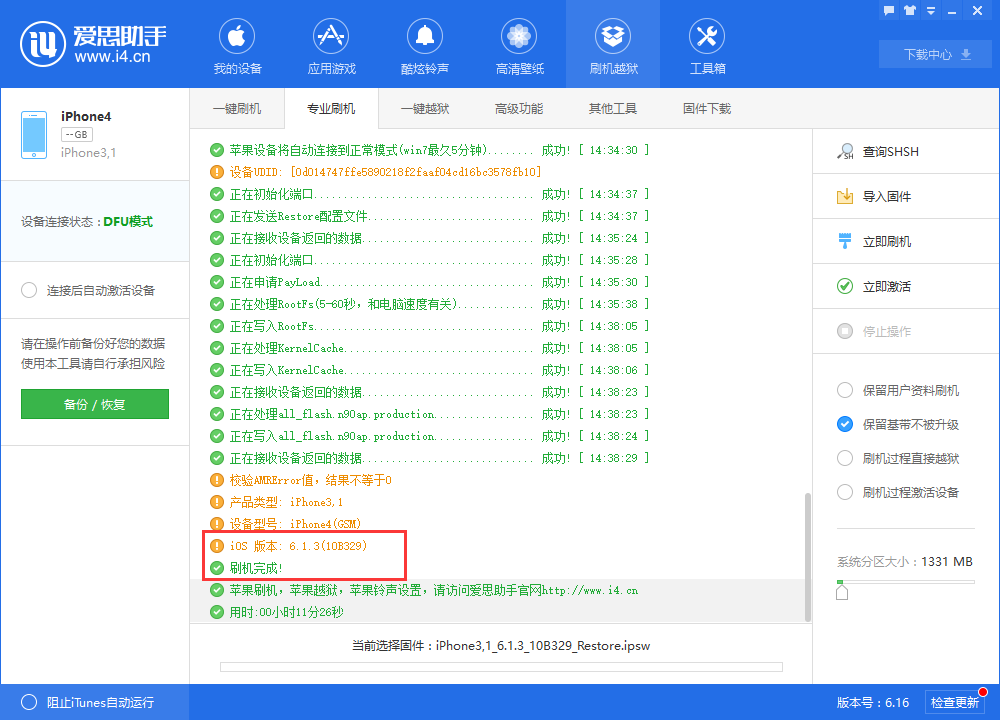
Task: Open 高清壁纸 (Wallpapers) section
Action: click(518, 45)
